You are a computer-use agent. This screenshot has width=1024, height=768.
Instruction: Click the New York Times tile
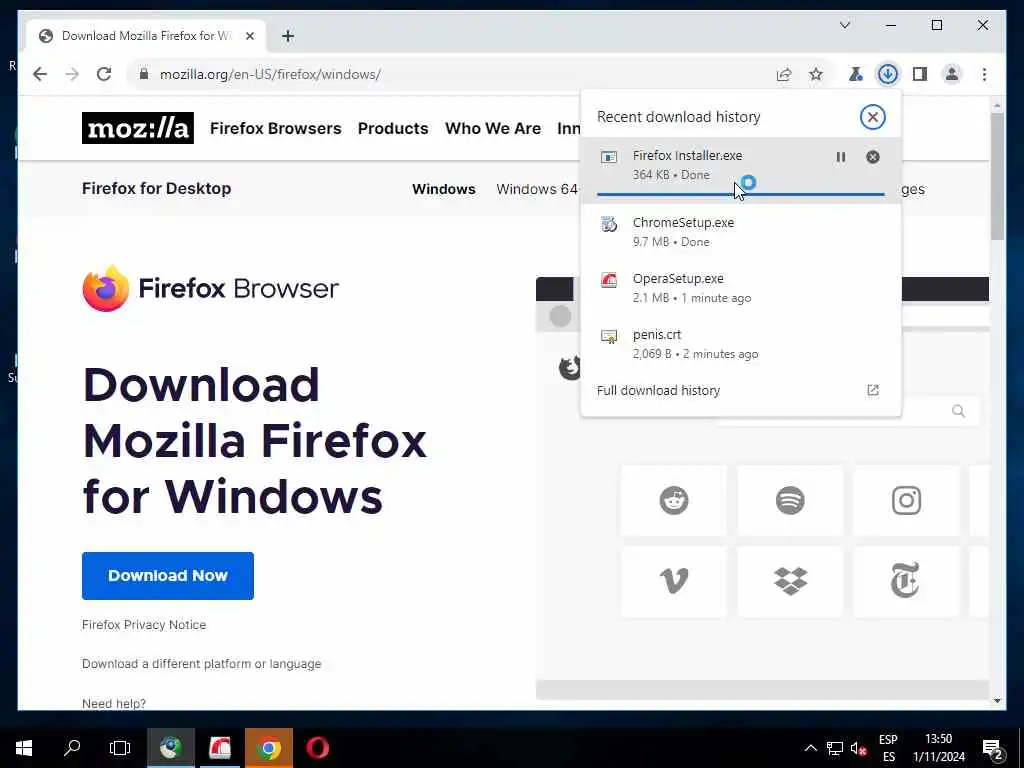click(x=906, y=581)
